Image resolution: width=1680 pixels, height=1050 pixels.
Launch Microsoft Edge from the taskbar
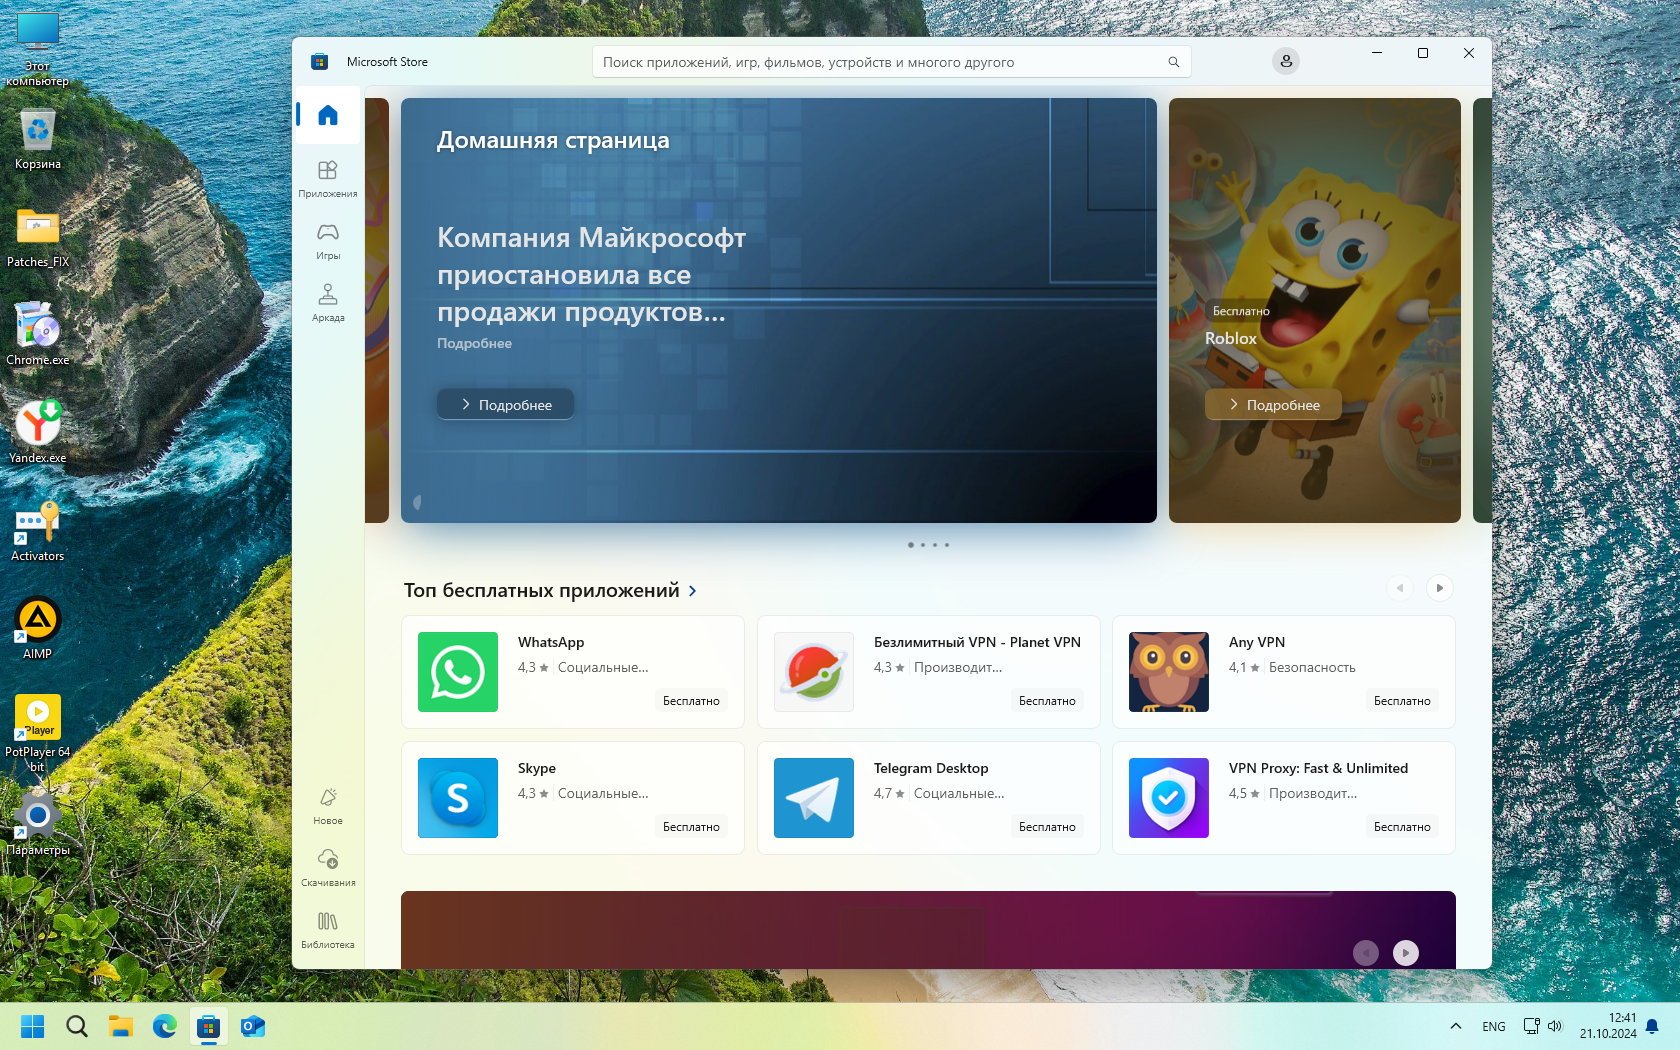click(165, 1026)
